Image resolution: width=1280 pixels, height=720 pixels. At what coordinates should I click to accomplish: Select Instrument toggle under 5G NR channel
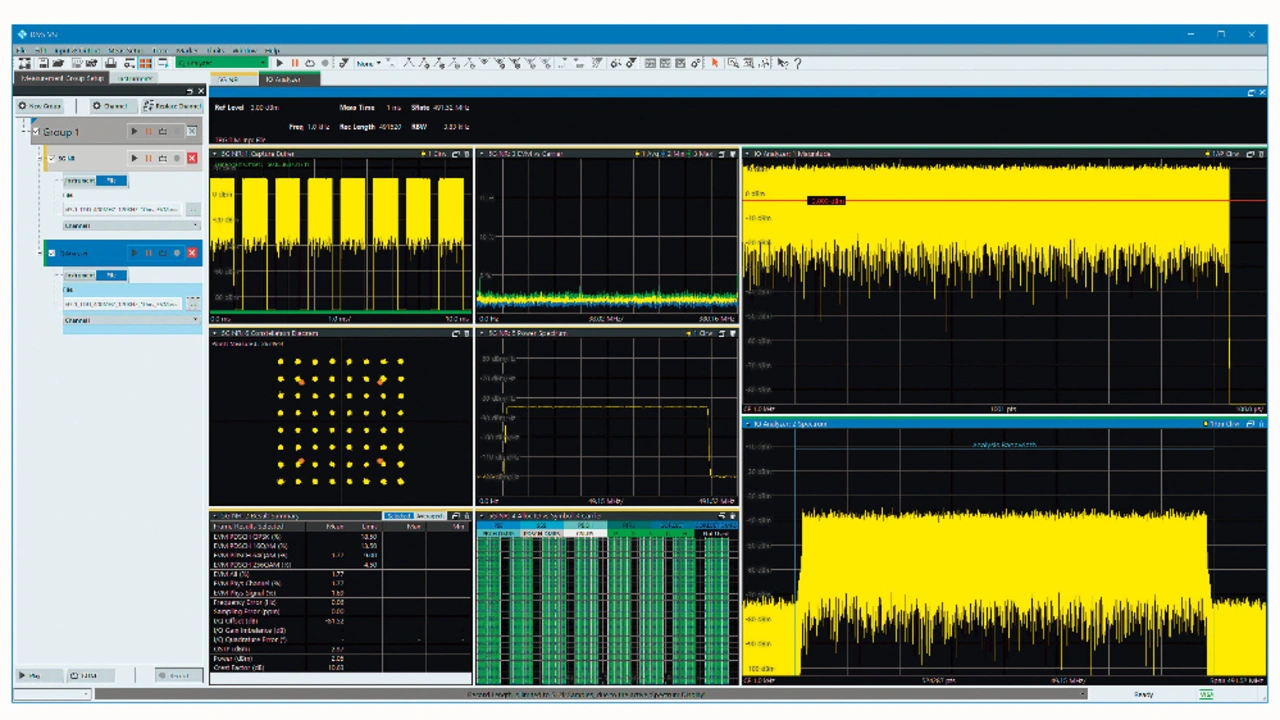click(x=80, y=180)
